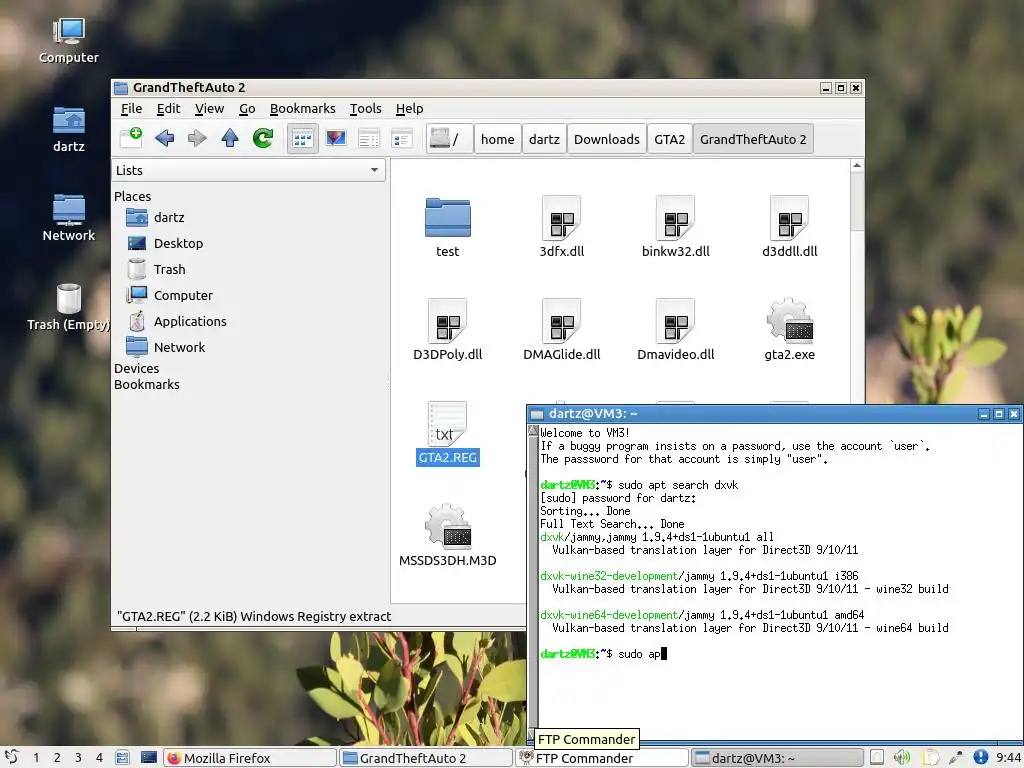Go forward with the right arrow icon
The height and width of the screenshot is (768, 1024).
tap(197, 138)
